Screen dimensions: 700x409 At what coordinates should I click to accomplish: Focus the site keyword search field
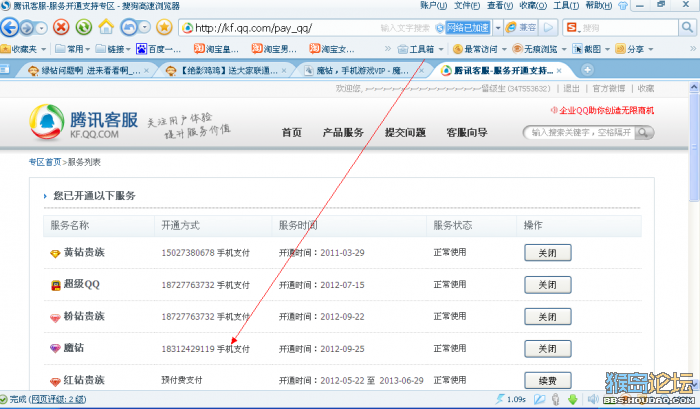(579, 133)
